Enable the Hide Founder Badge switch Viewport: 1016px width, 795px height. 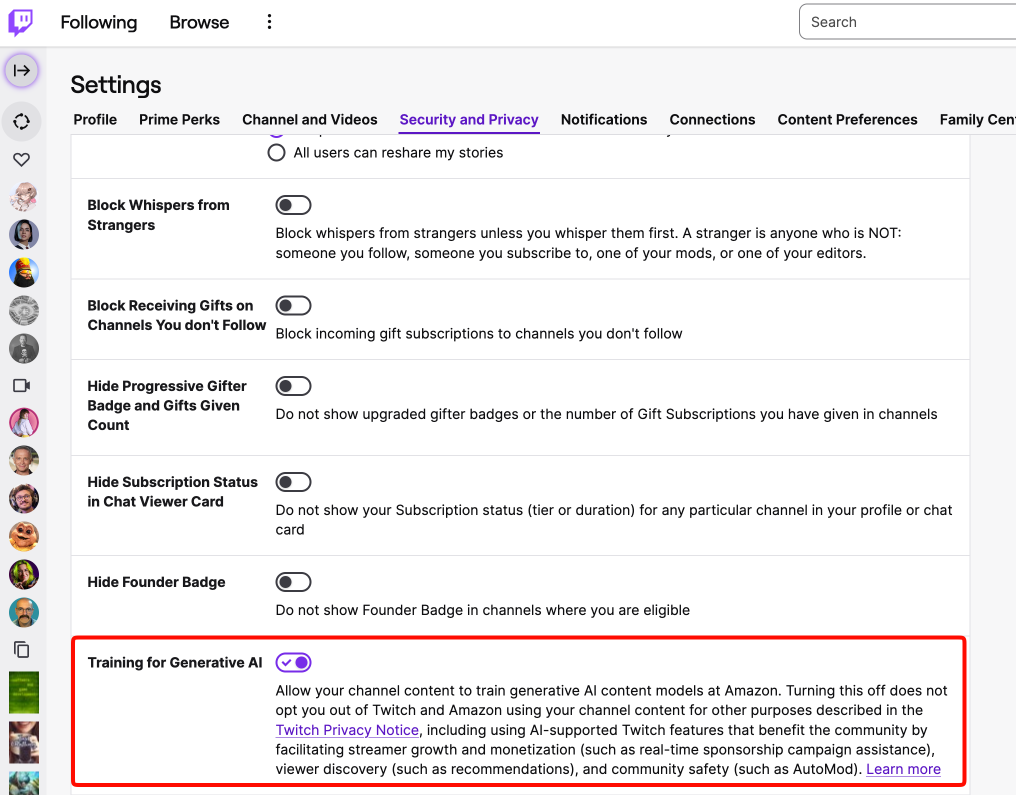[294, 582]
